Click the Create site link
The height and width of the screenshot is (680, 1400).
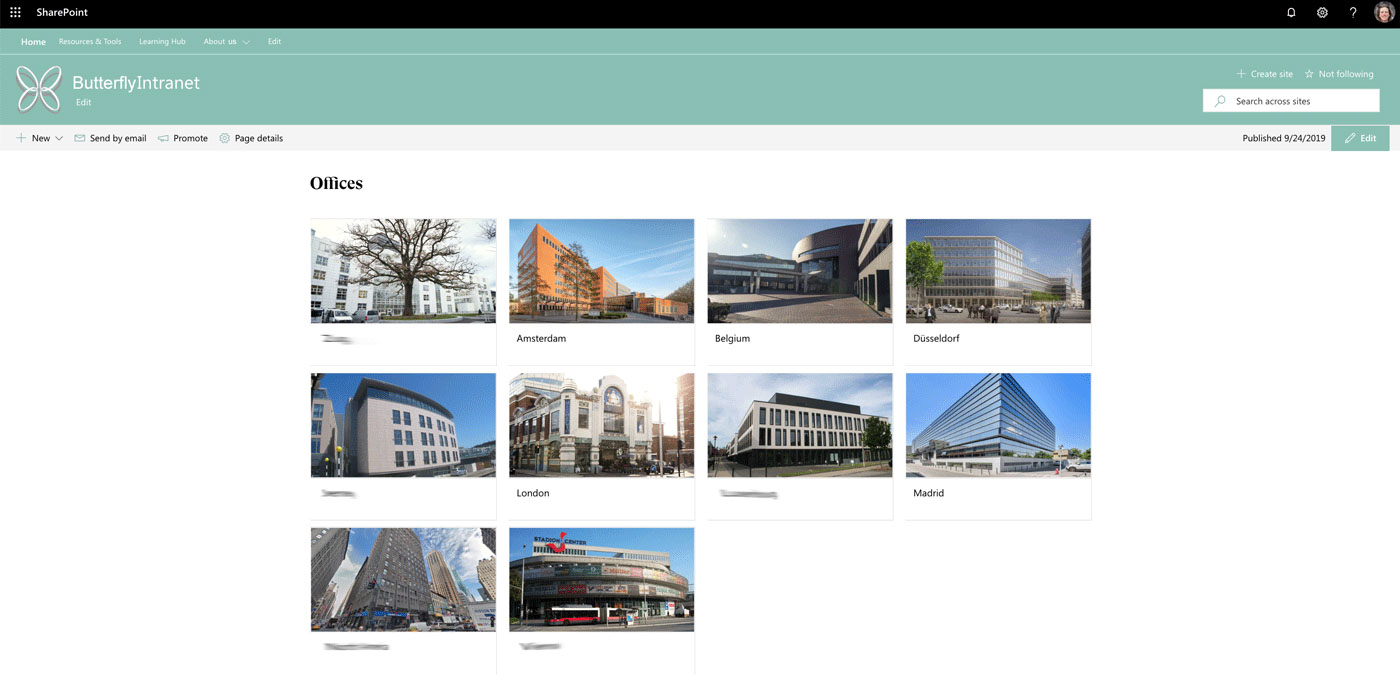(x=1264, y=73)
